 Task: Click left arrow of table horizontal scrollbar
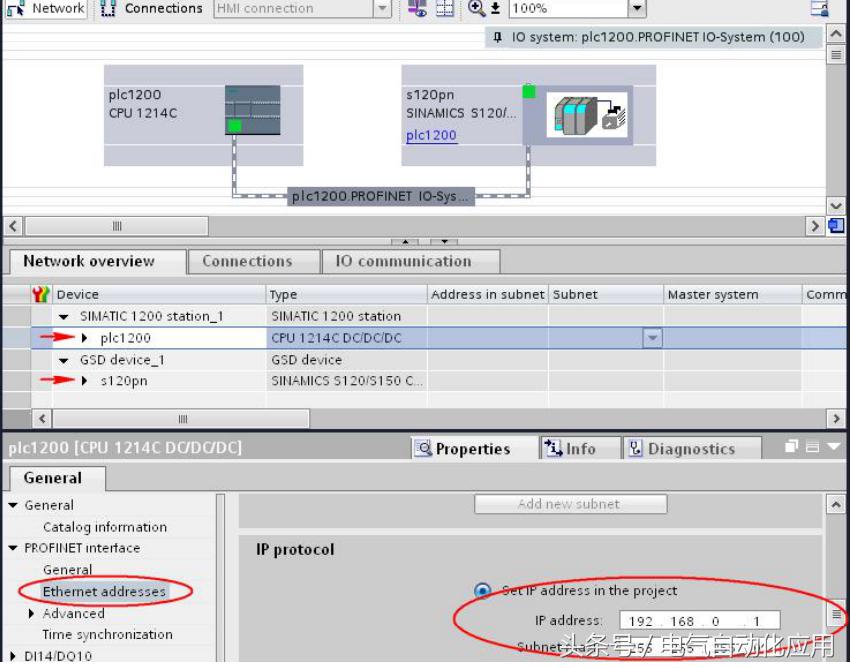[x=42, y=419]
